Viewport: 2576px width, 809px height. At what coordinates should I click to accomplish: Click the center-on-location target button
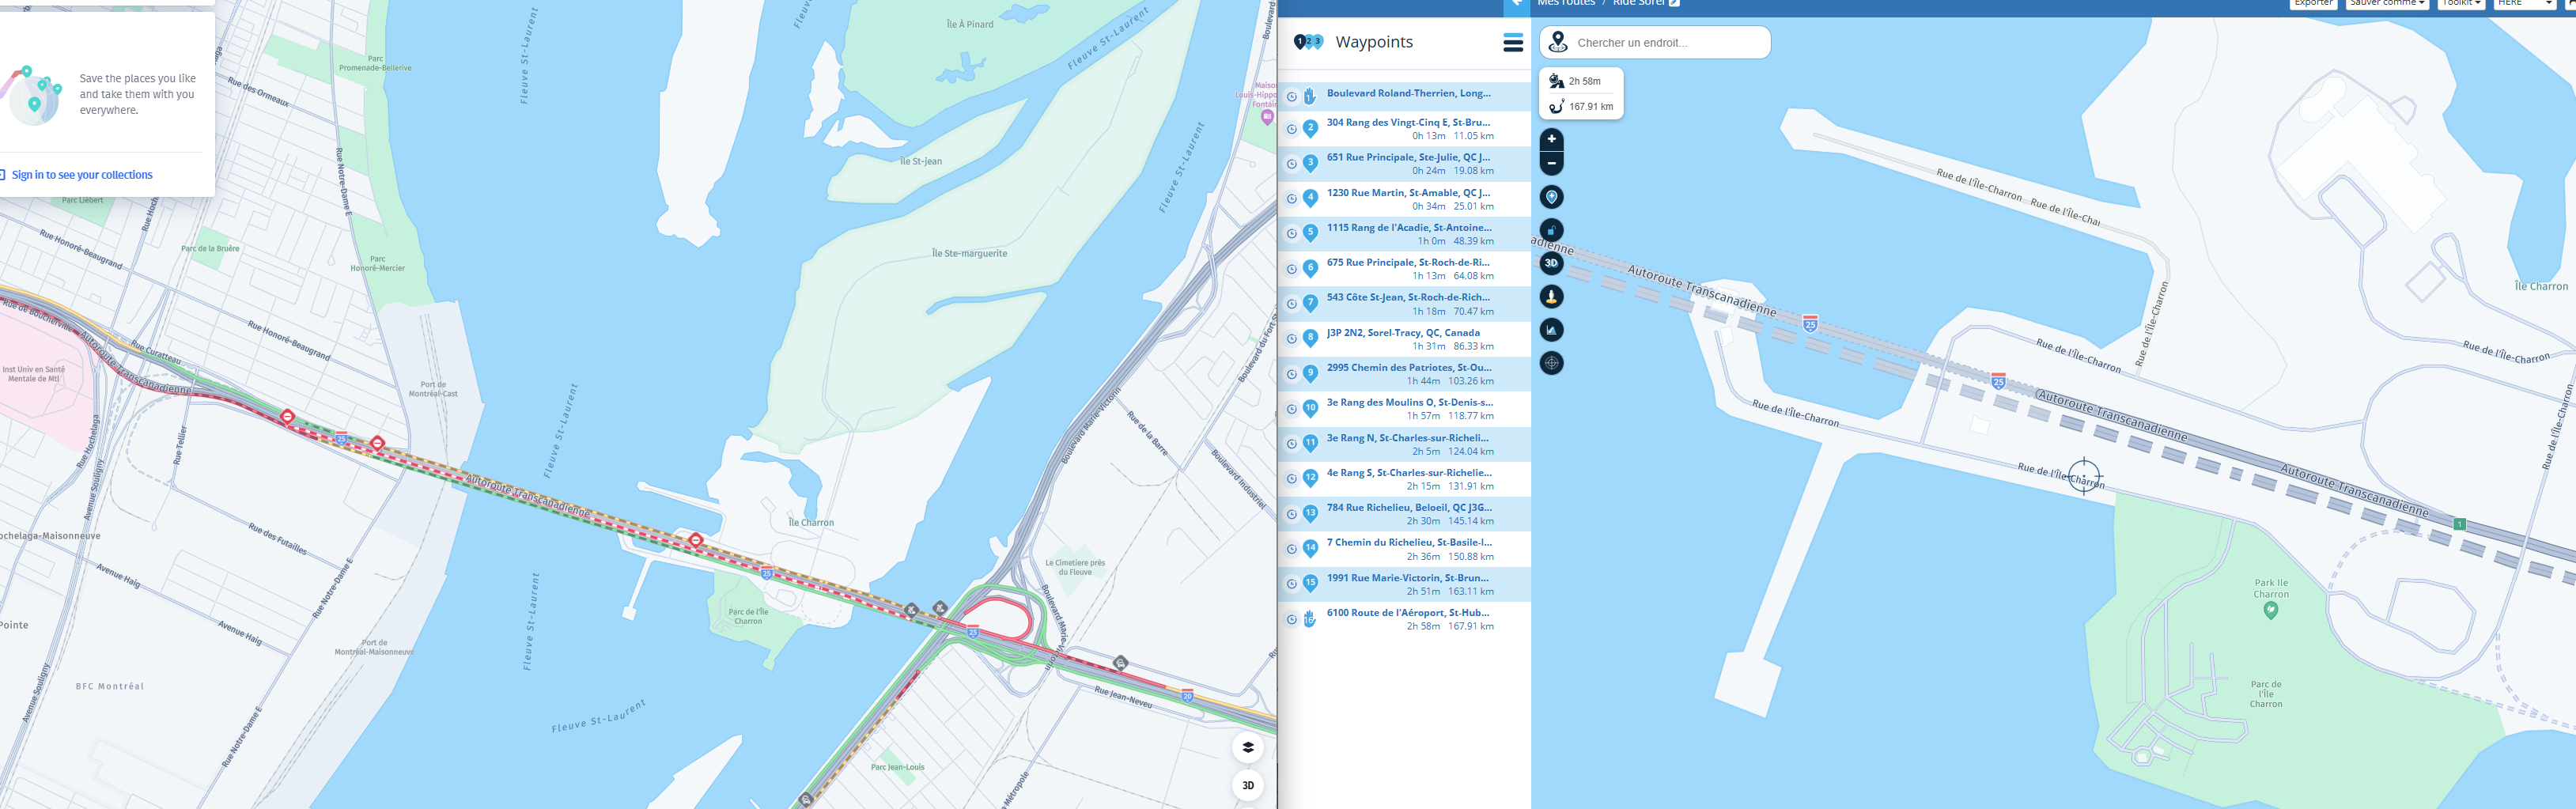1551,363
